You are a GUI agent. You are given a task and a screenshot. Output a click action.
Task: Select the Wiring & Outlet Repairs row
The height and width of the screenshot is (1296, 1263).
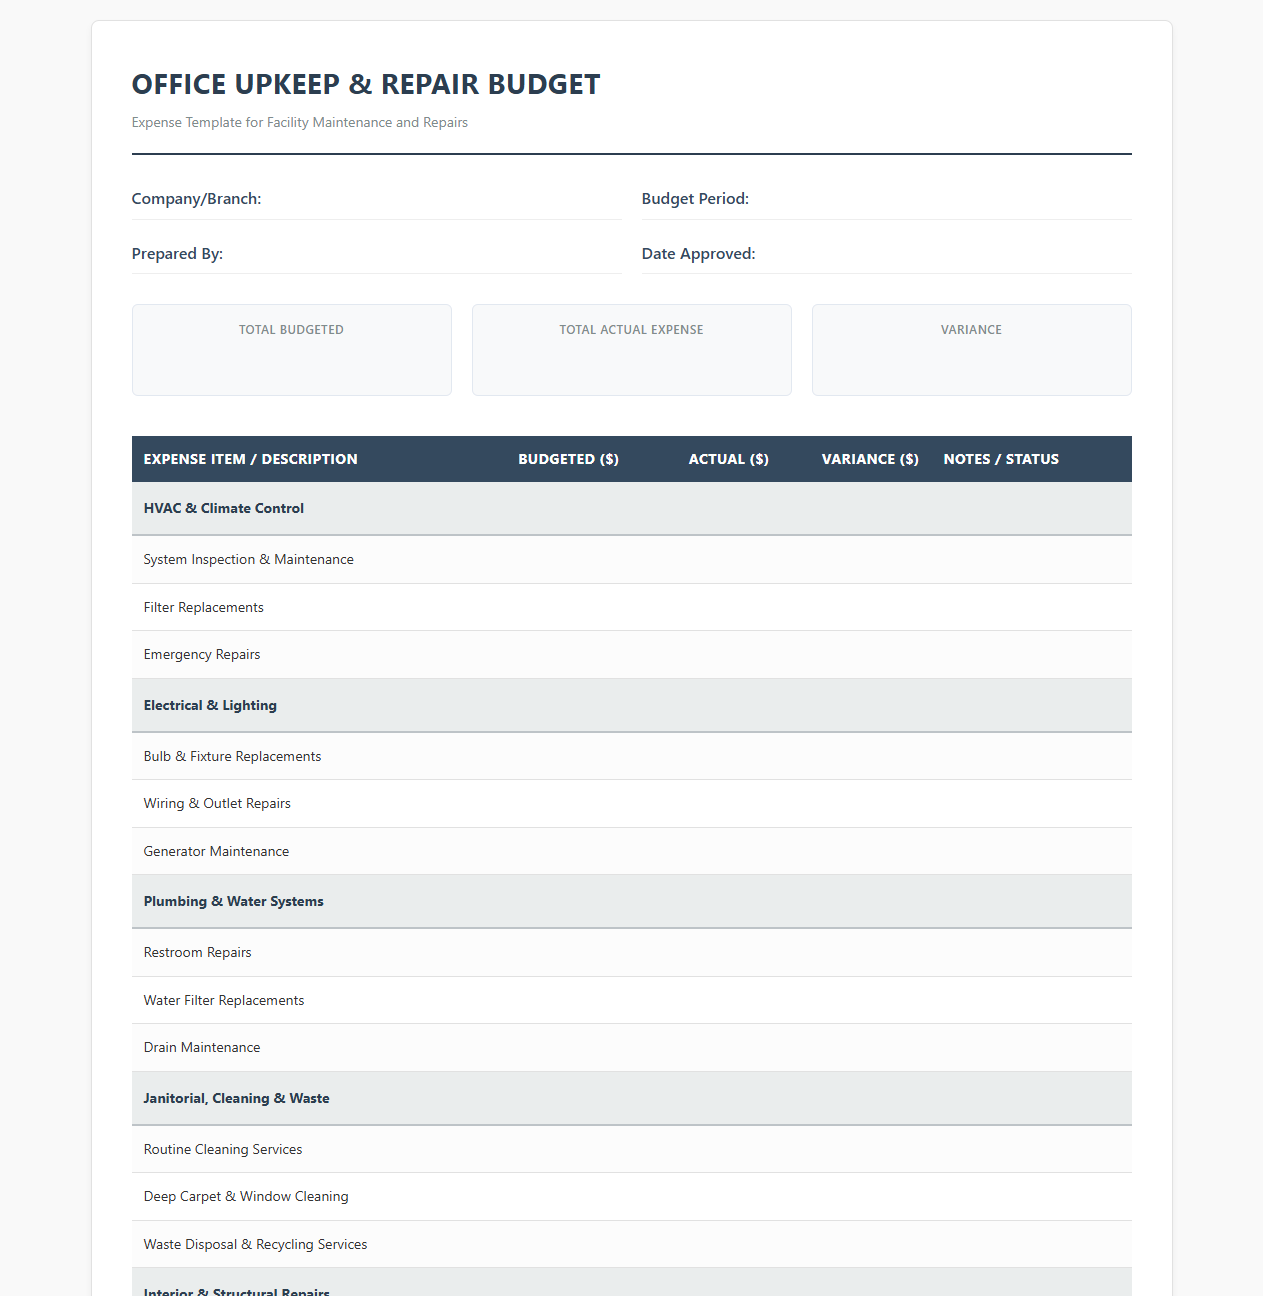point(632,804)
